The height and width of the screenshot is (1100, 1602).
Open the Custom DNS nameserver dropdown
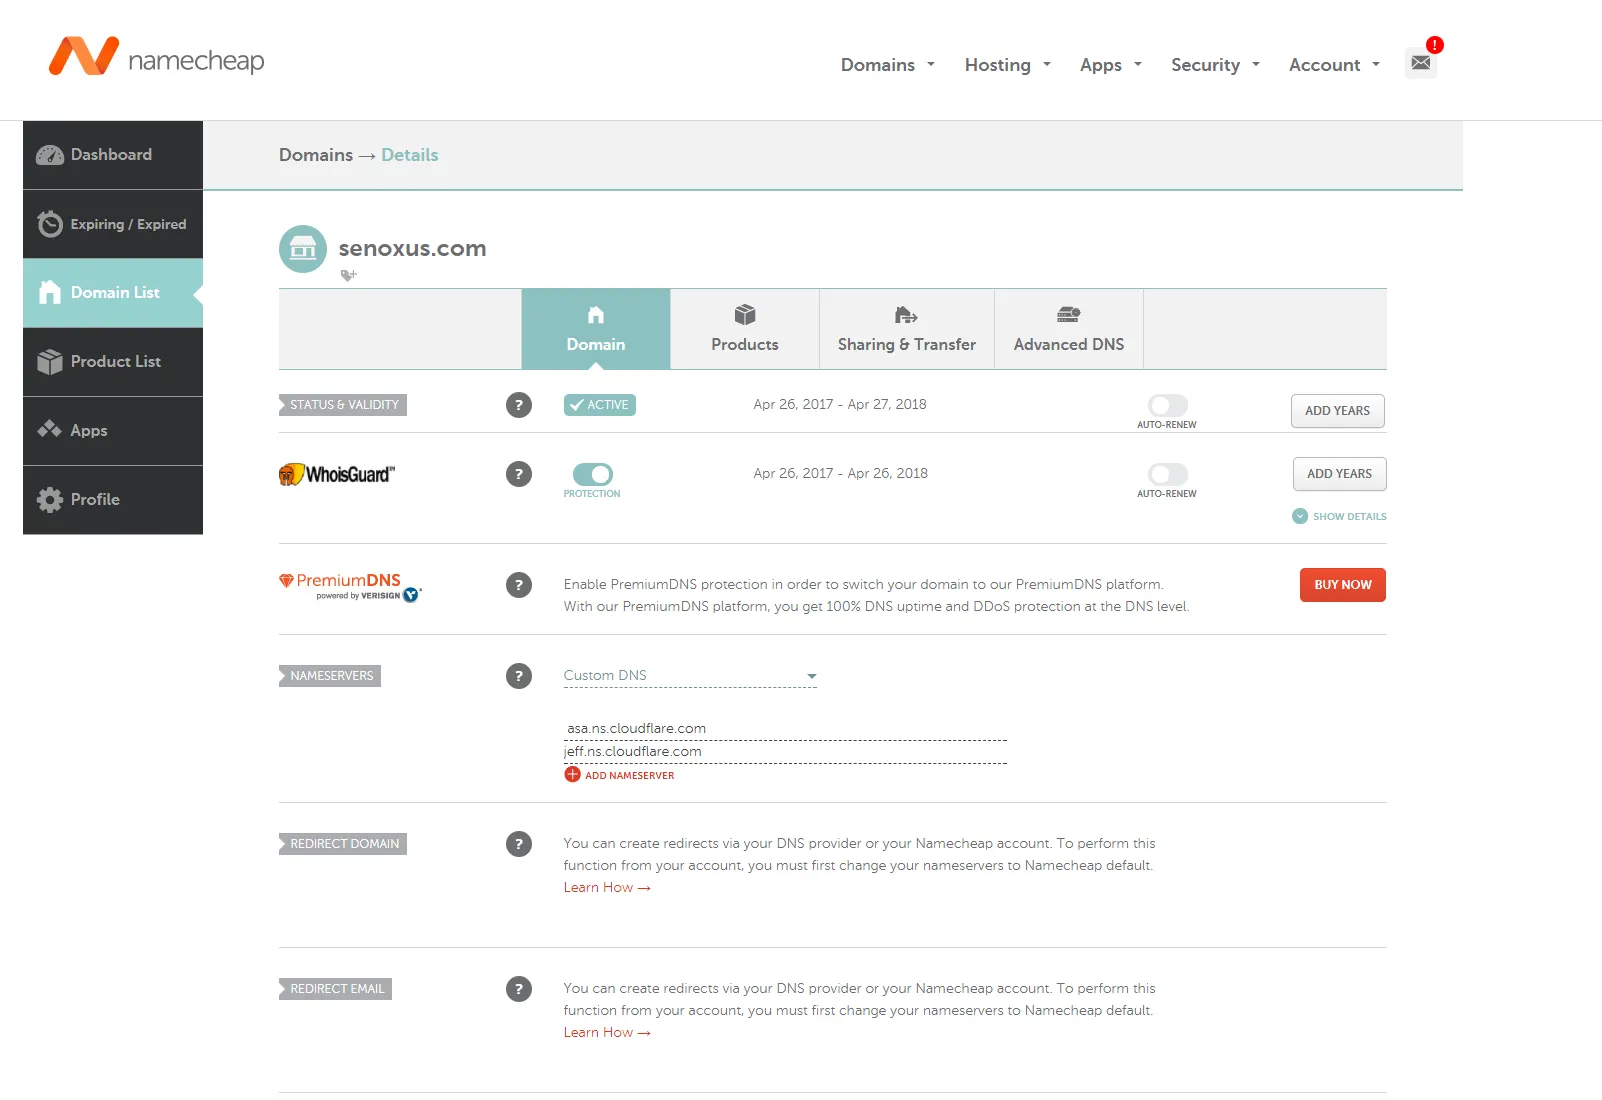pos(690,676)
